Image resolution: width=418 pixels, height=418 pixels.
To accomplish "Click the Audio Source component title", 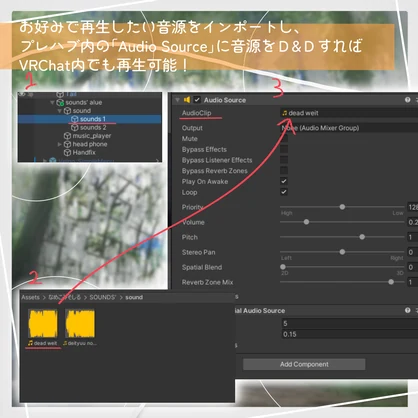I will click(225, 100).
